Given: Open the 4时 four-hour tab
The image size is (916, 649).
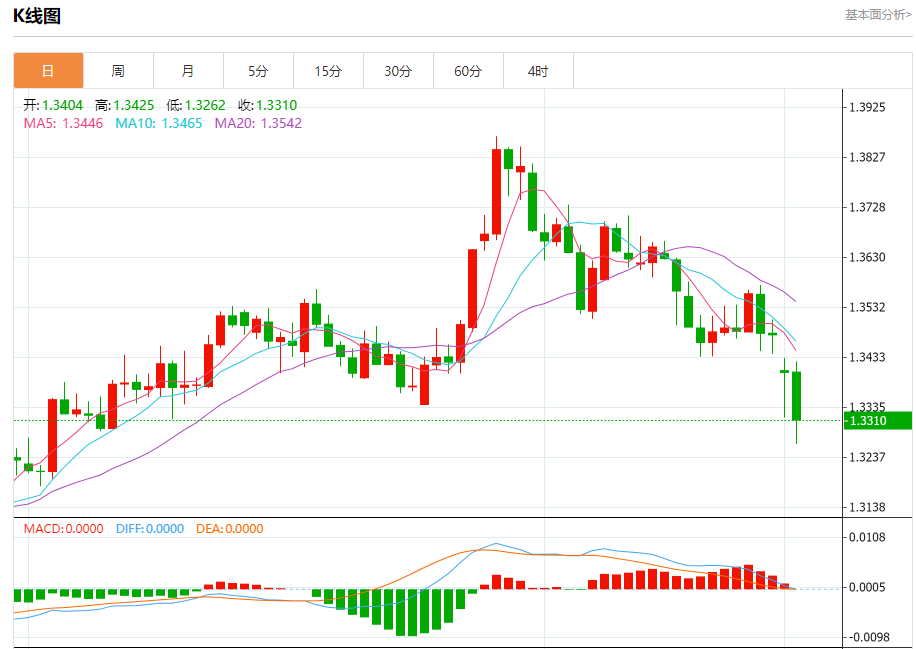Looking at the screenshot, I should 539,71.
